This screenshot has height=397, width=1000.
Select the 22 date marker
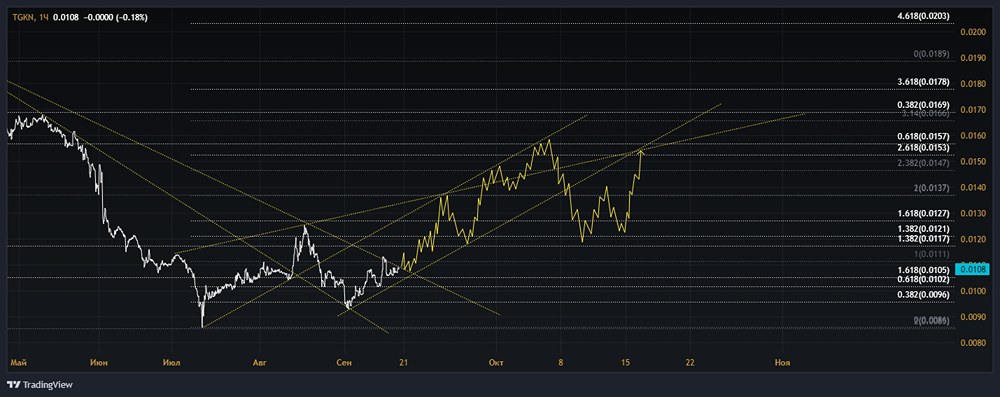pos(690,362)
